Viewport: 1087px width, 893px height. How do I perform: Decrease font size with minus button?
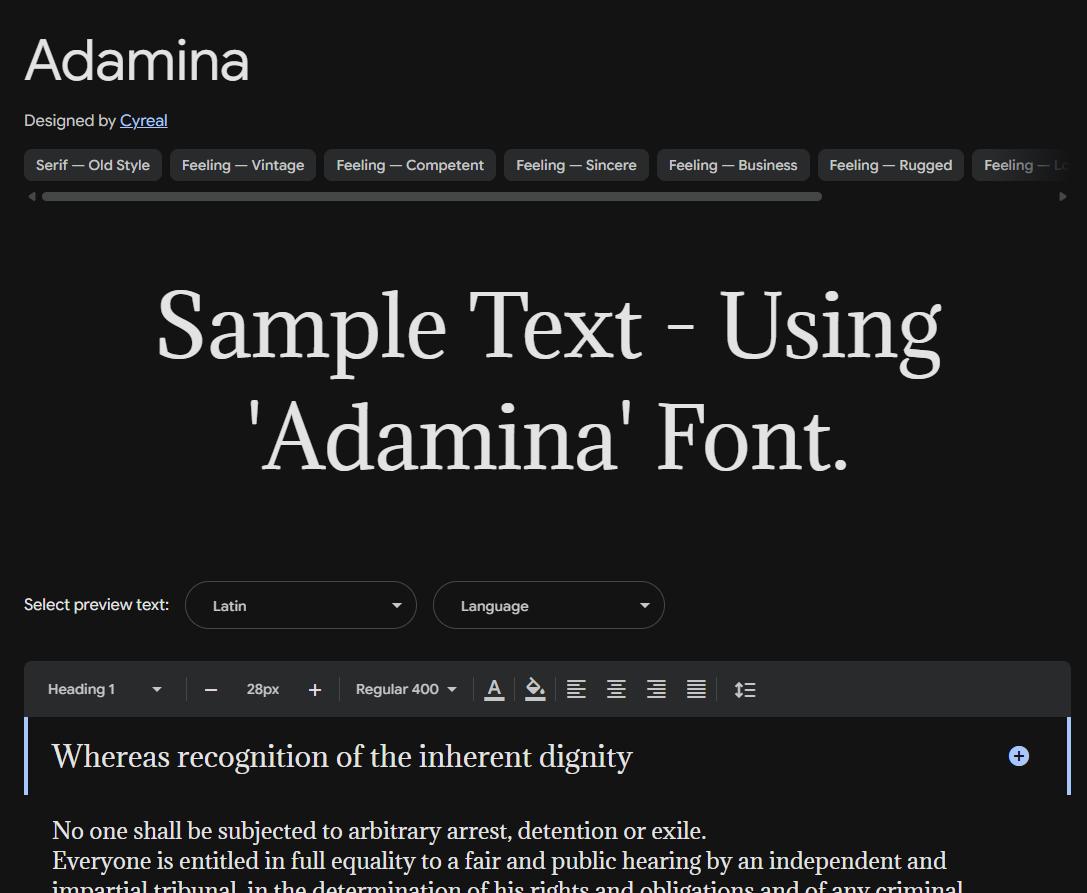(211, 690)
